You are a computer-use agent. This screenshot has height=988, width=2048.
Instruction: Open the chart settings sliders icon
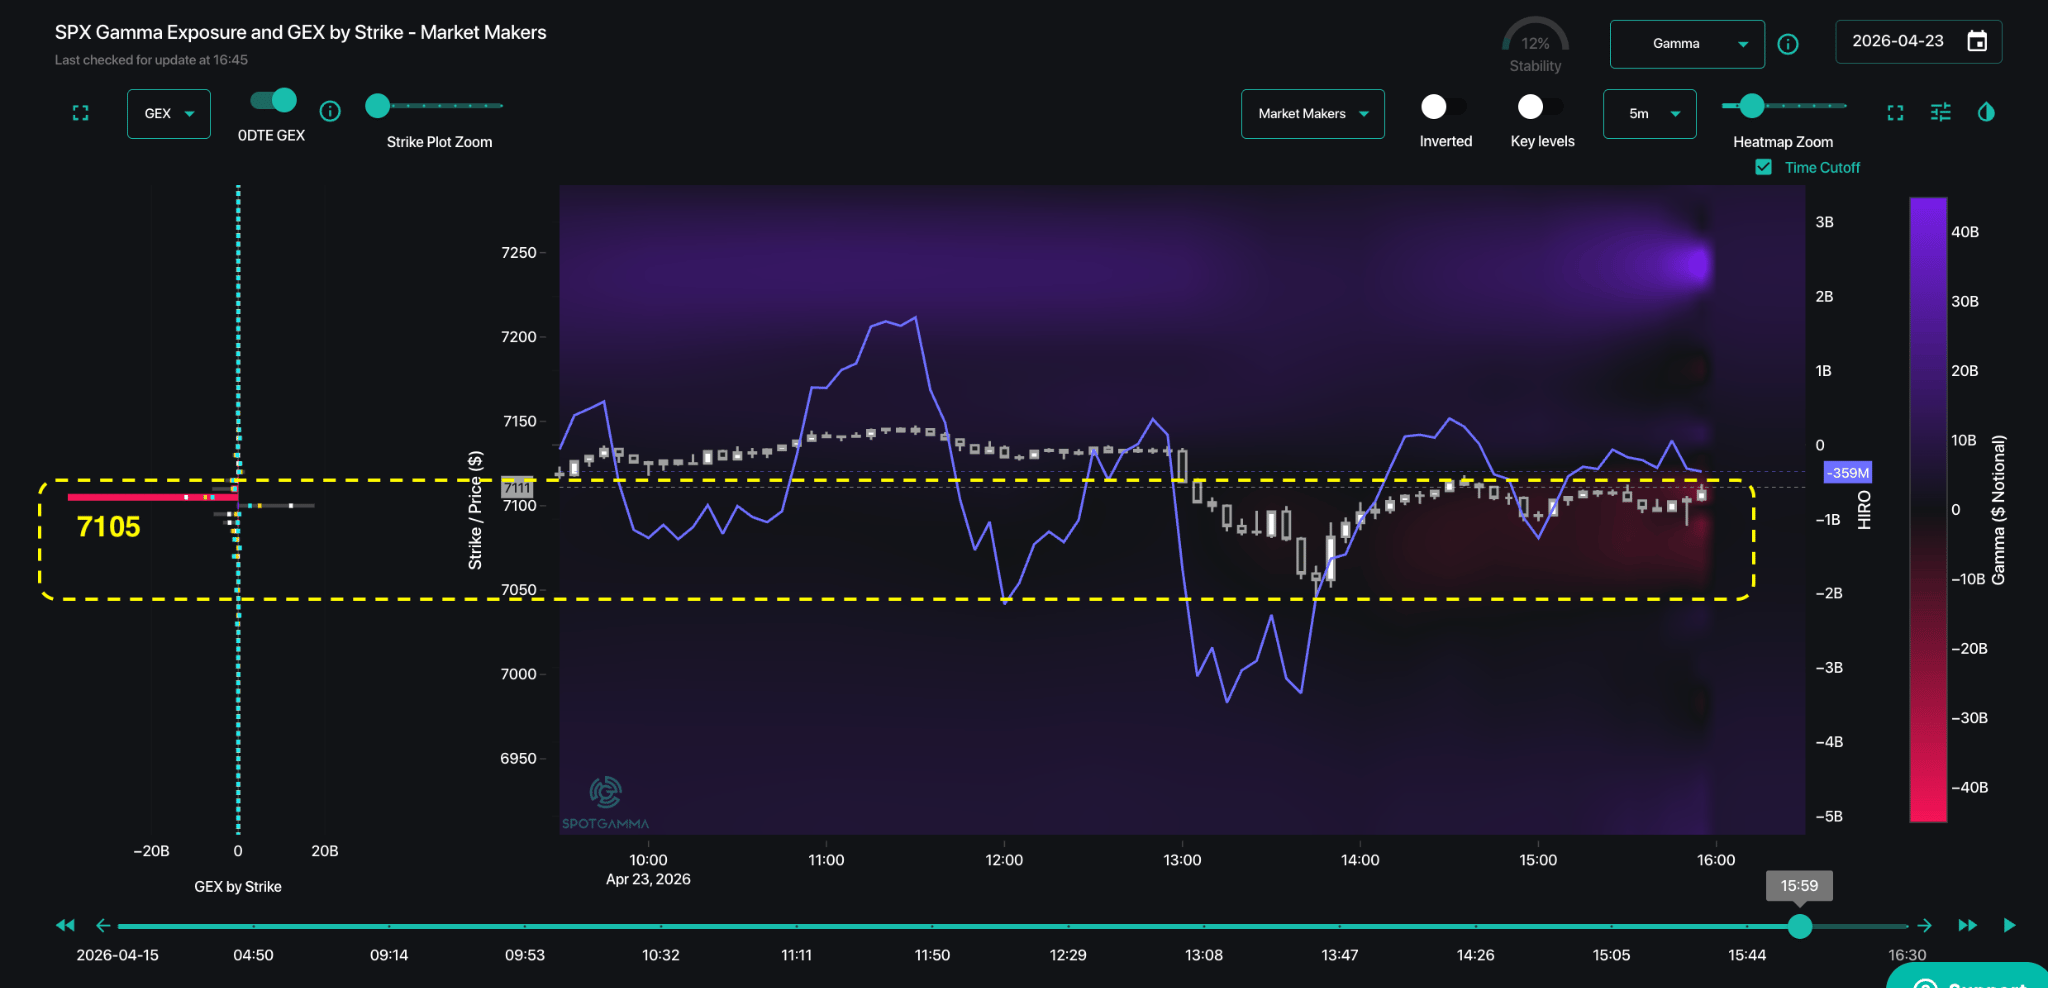click(1941, 113)
